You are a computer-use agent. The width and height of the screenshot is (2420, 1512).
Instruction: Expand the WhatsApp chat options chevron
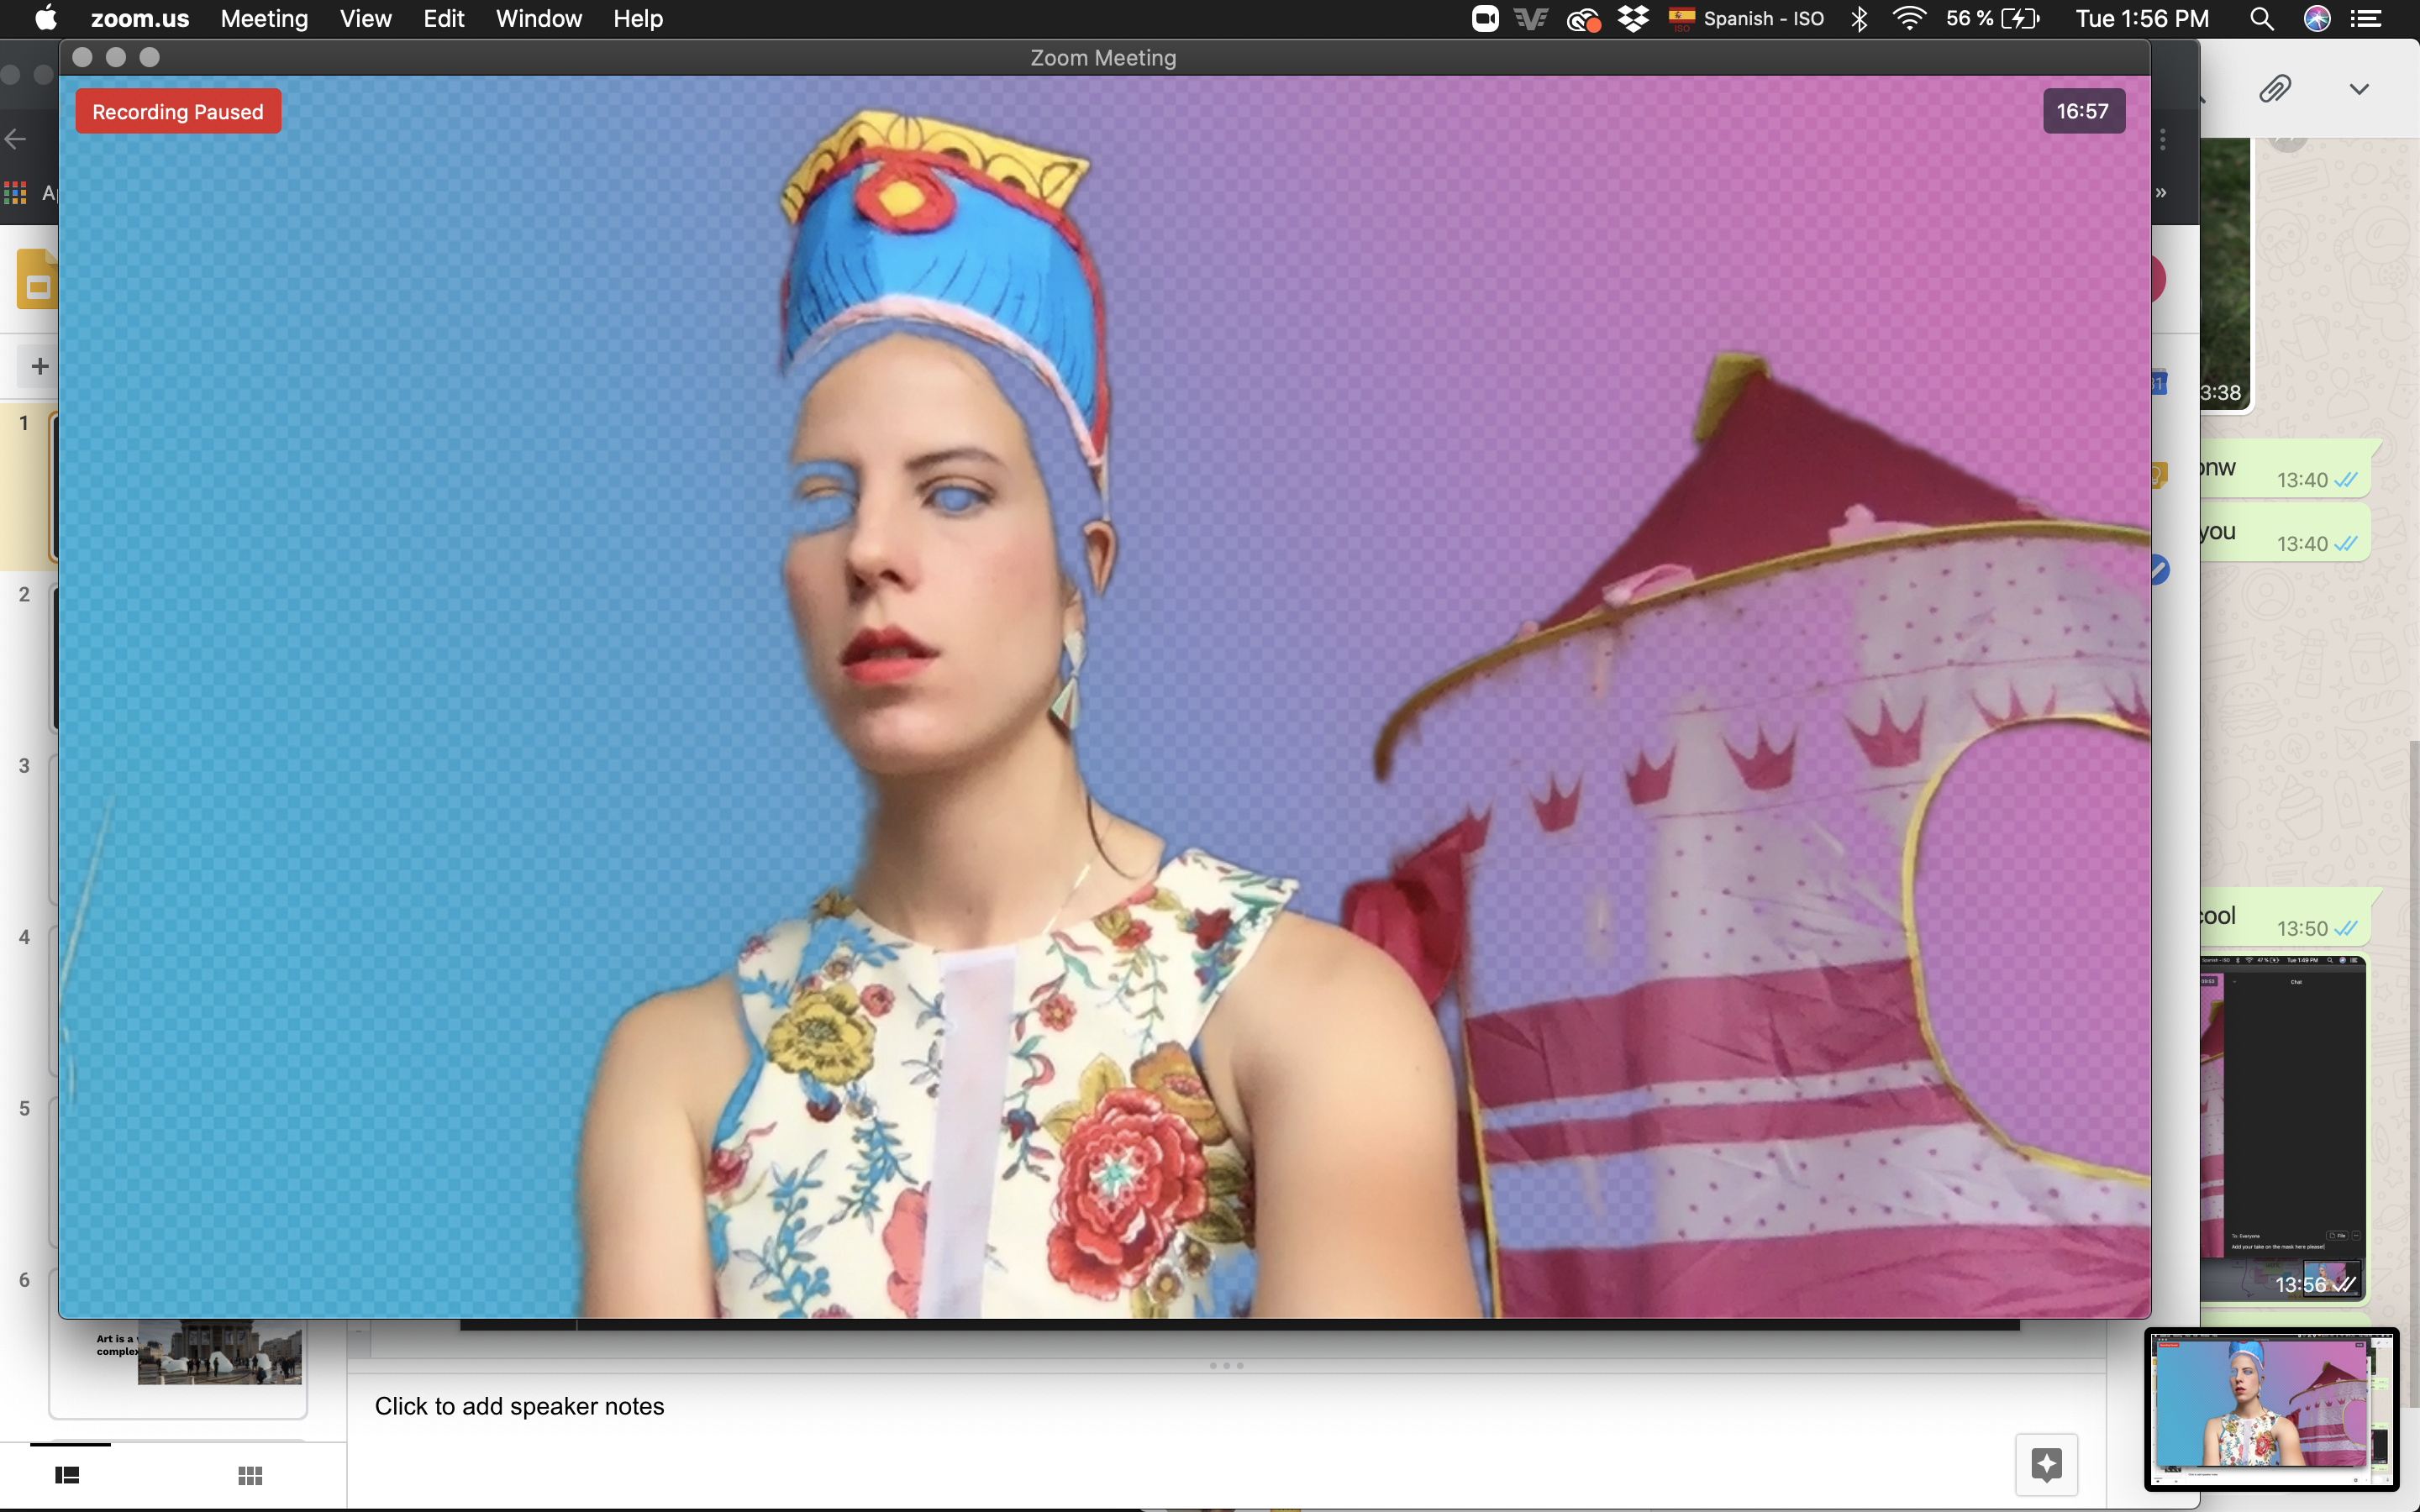pos(2359,89)
